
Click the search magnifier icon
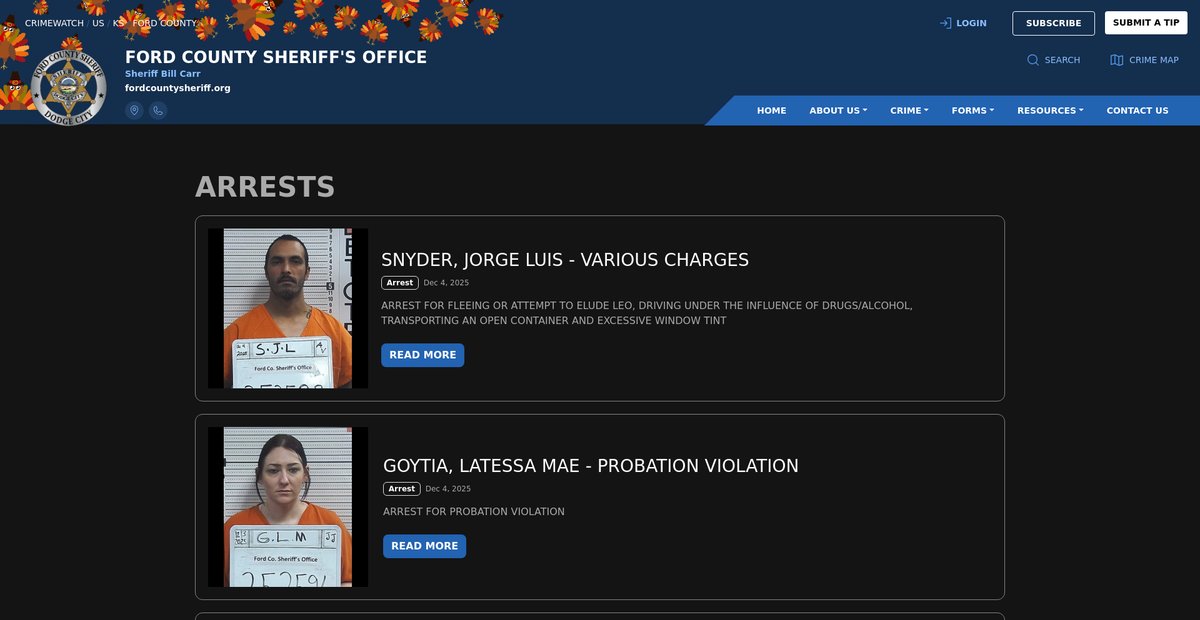(x=1033, y=60)
